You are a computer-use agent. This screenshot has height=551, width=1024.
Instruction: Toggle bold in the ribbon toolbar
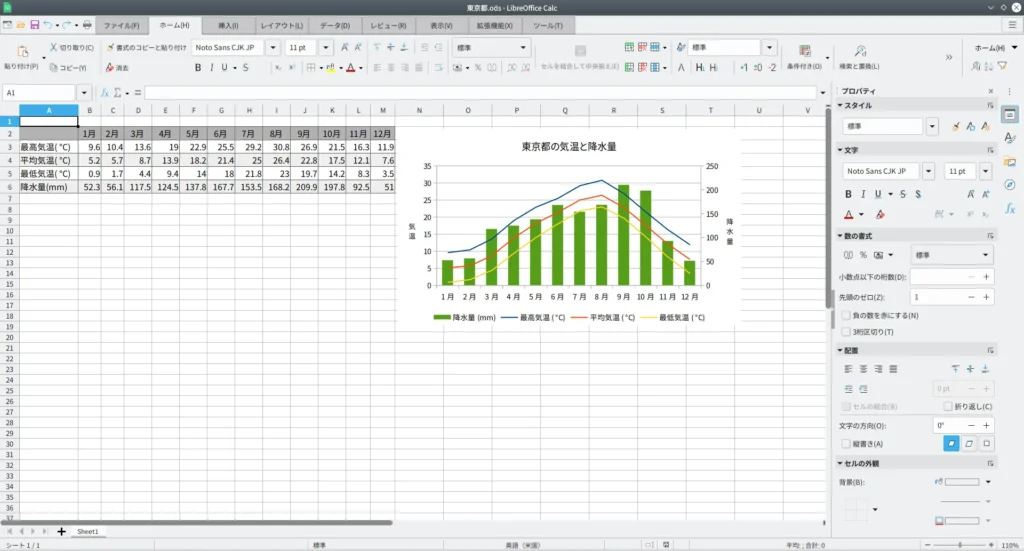198,67
